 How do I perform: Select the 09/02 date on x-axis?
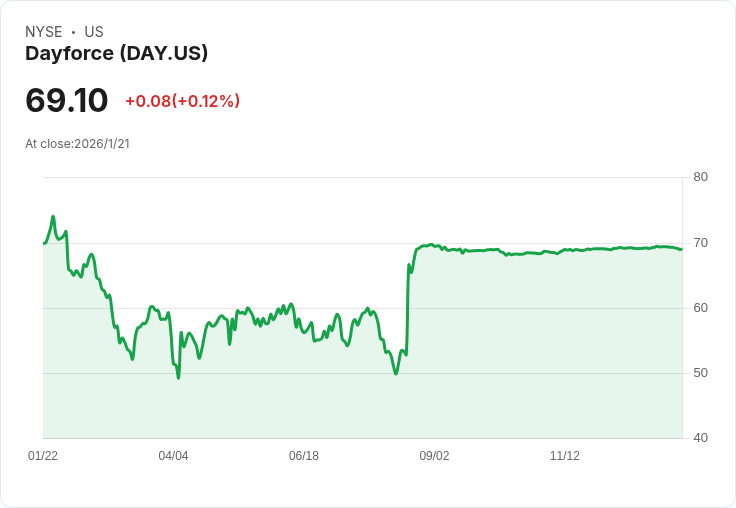click(x=434, y=456)
